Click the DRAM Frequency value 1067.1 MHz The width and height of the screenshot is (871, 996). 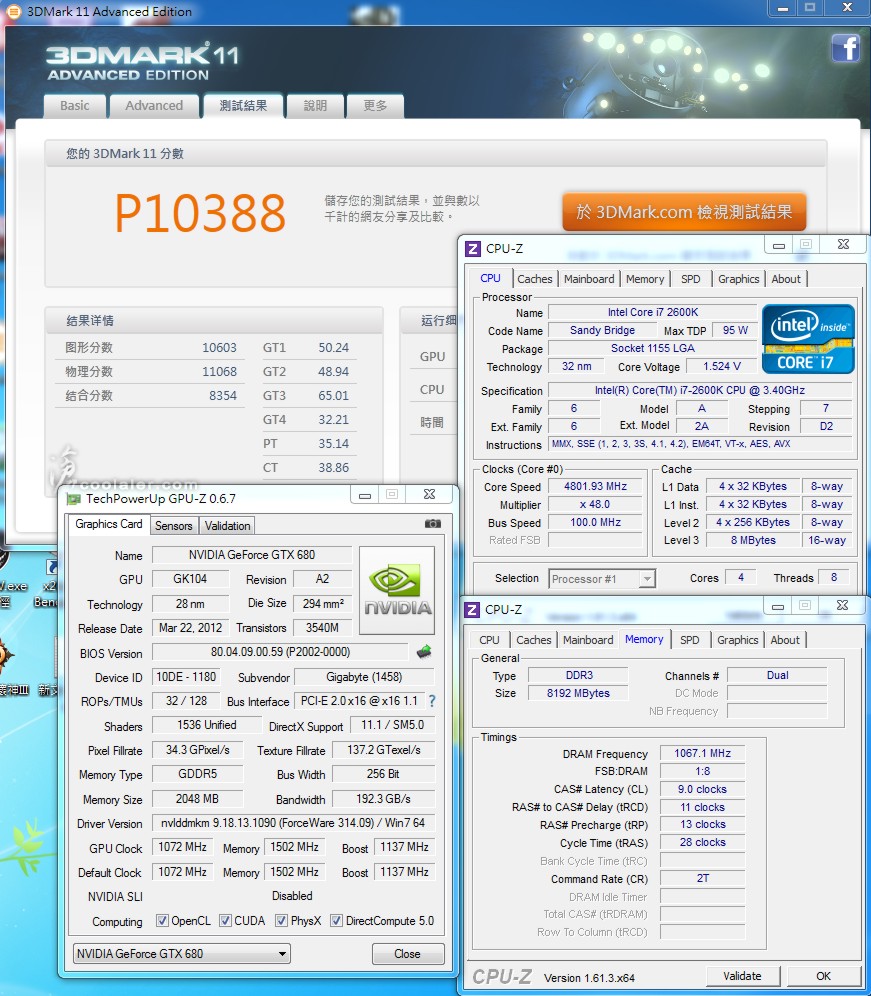pos(703,753)
